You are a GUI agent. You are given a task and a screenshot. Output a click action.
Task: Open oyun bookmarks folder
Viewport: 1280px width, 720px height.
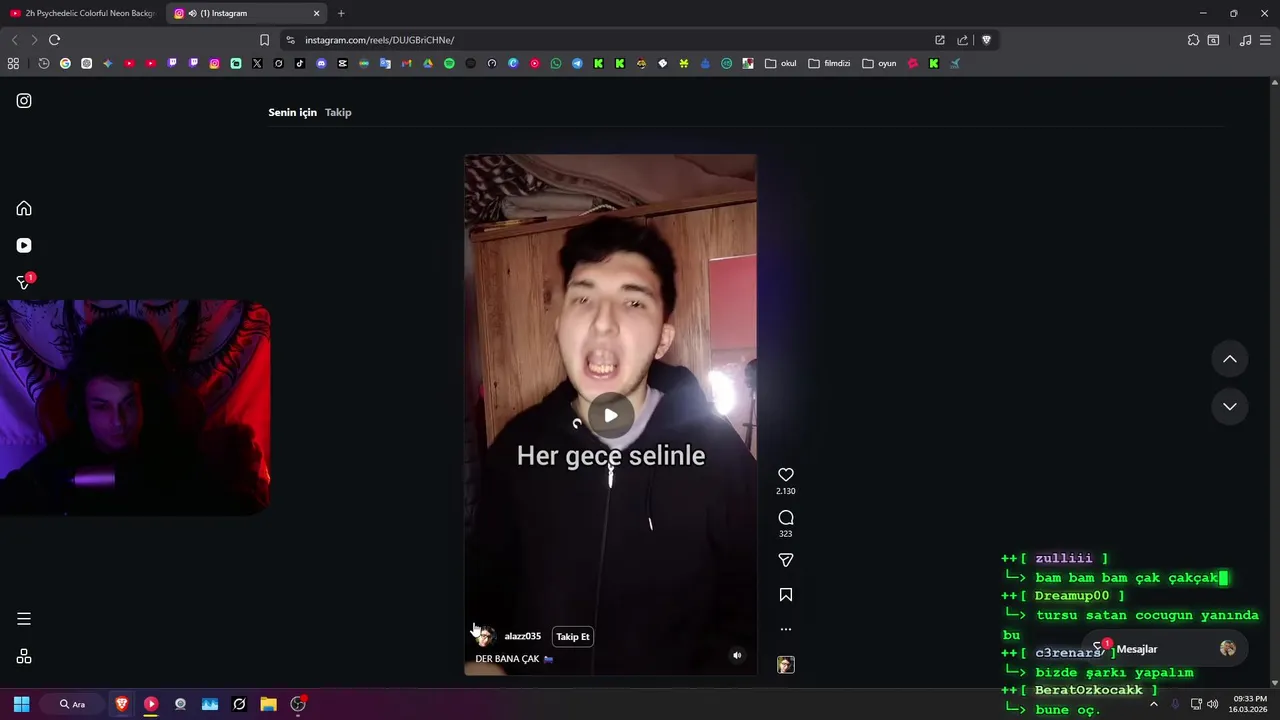(880, 63)
